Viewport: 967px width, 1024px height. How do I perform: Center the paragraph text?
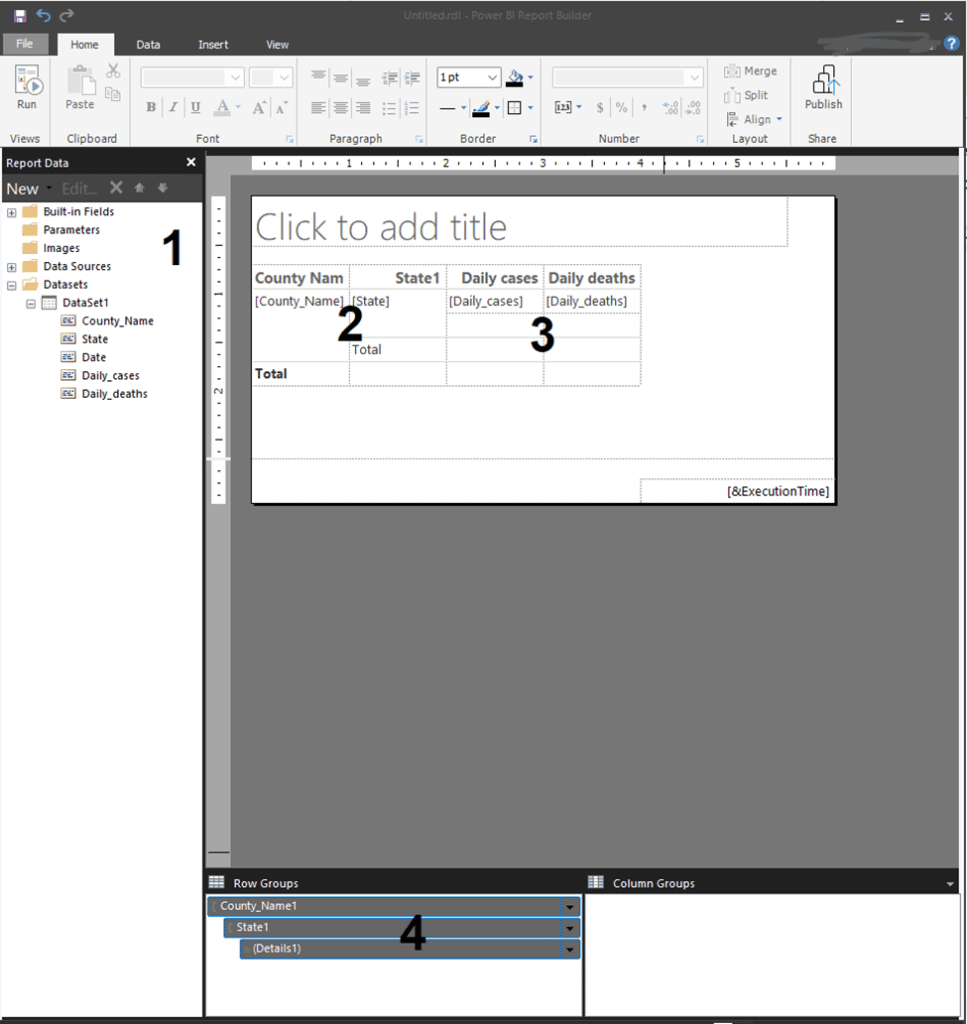pos(340,108)
